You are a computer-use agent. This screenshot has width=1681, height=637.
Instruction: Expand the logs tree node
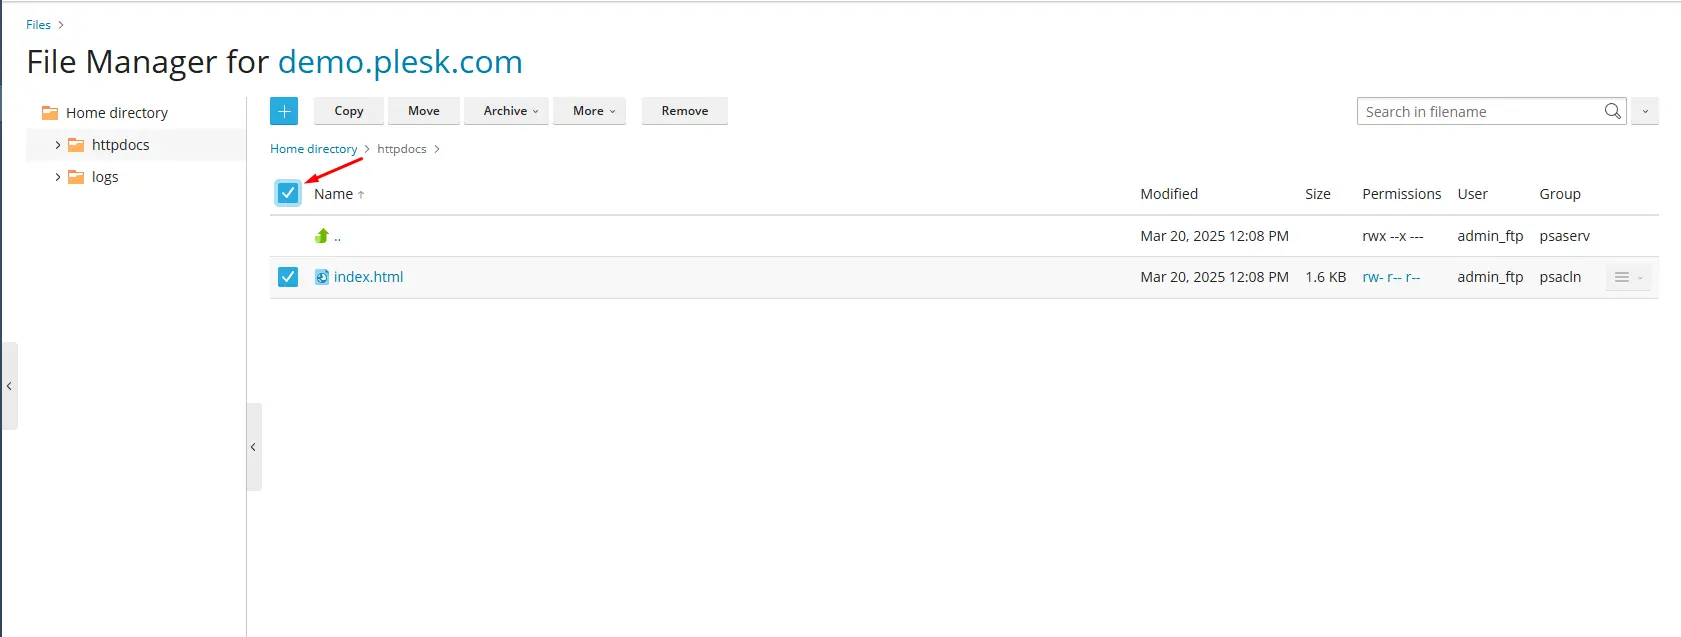(58, 177)
